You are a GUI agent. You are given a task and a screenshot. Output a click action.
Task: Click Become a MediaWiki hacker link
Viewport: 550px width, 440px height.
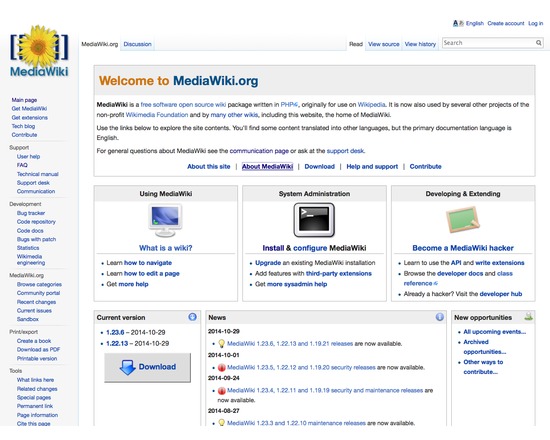pos(463,248)
